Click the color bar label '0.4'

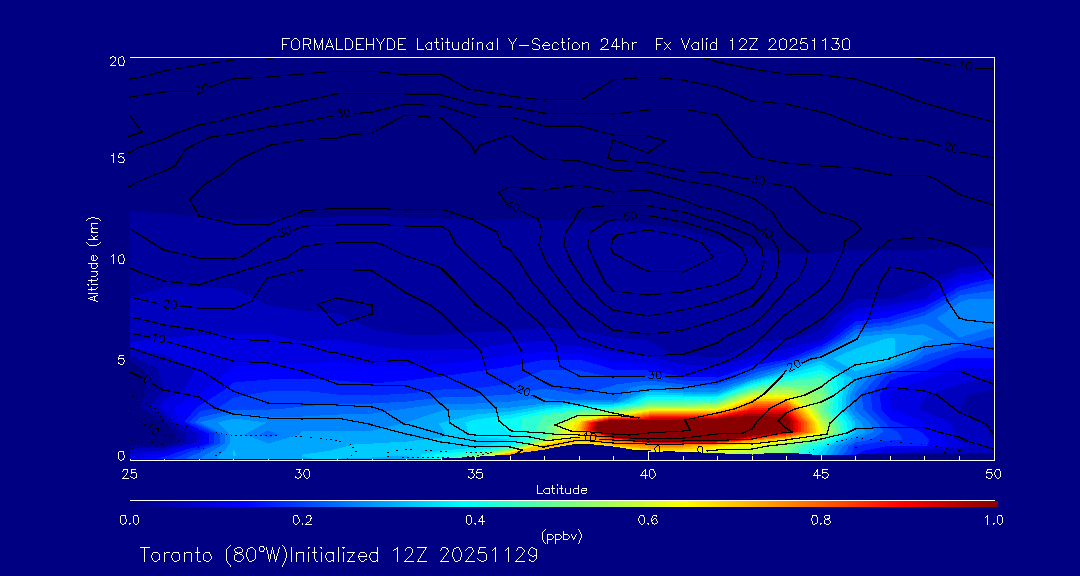475,520
